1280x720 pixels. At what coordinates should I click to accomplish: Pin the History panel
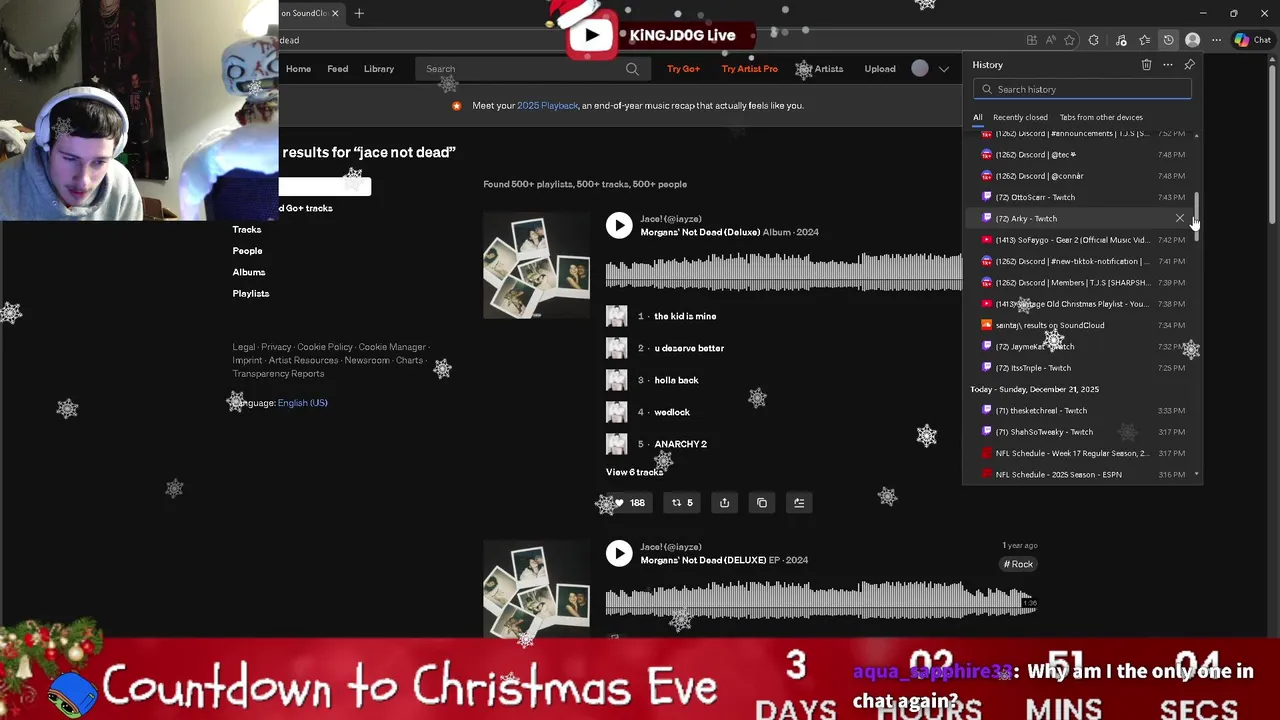(1190, 65)
